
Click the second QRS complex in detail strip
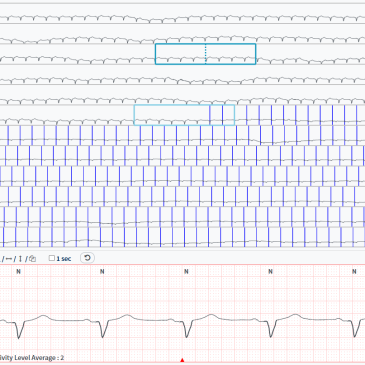104,328
